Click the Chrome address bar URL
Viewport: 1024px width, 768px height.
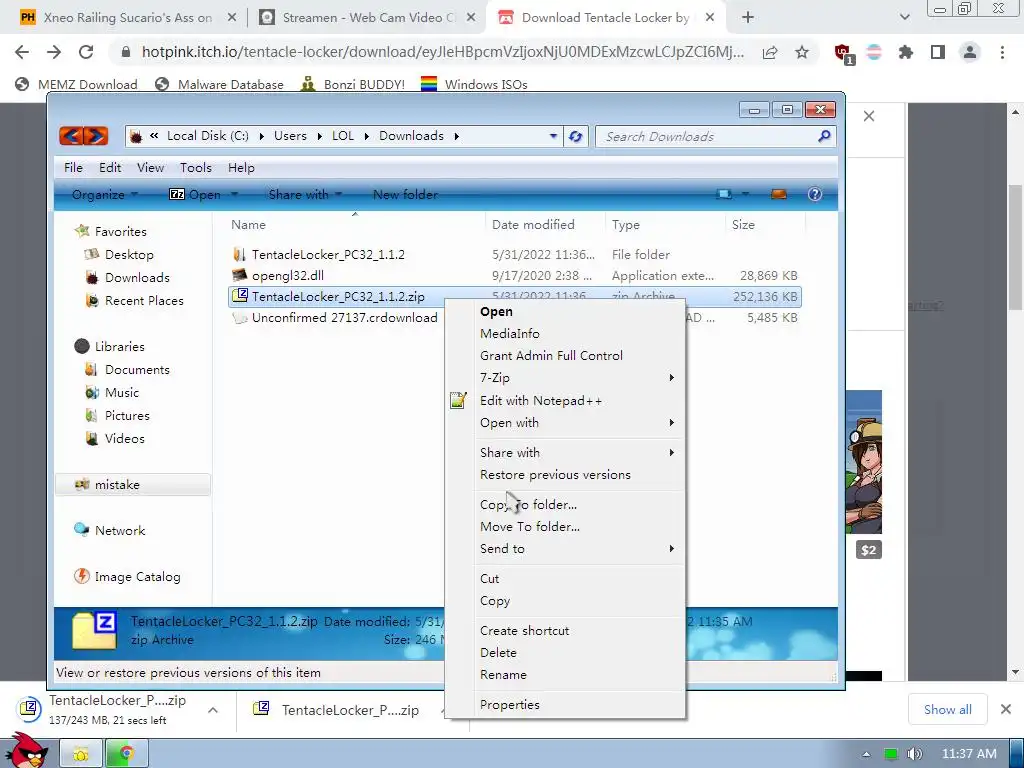pyautogui.click(x=443, y=52)
